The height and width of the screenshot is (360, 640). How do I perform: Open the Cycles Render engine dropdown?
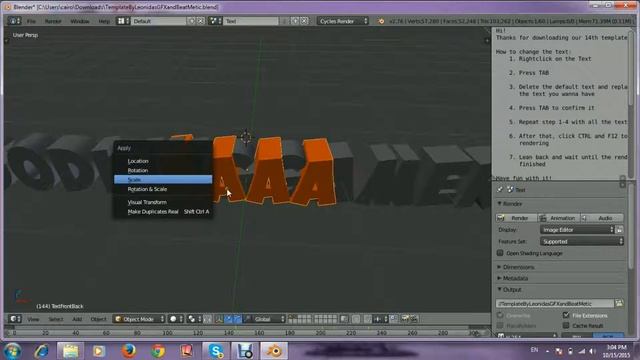tap(343, 21)
